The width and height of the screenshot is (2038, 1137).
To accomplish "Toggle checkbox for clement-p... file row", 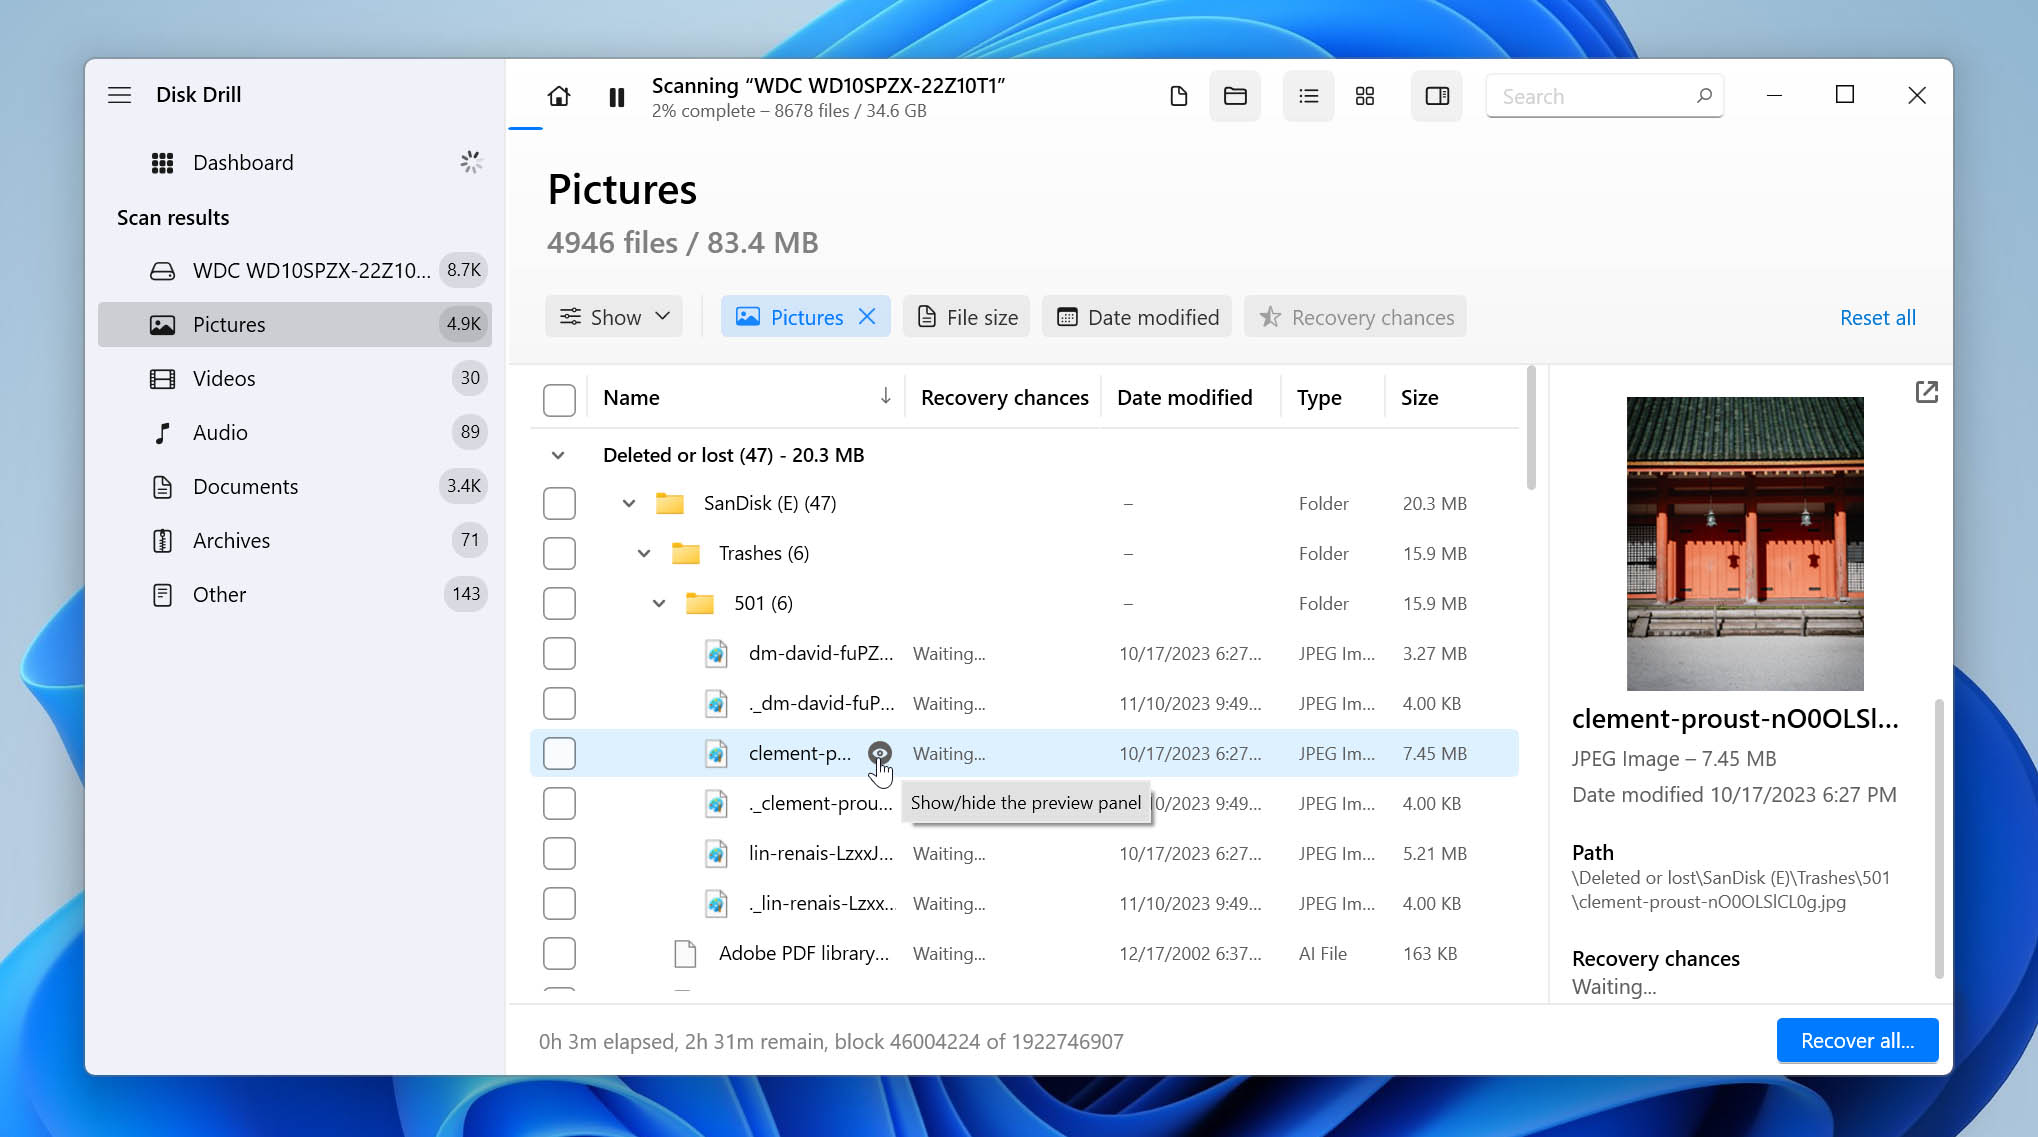I will [x=558, y=753].
